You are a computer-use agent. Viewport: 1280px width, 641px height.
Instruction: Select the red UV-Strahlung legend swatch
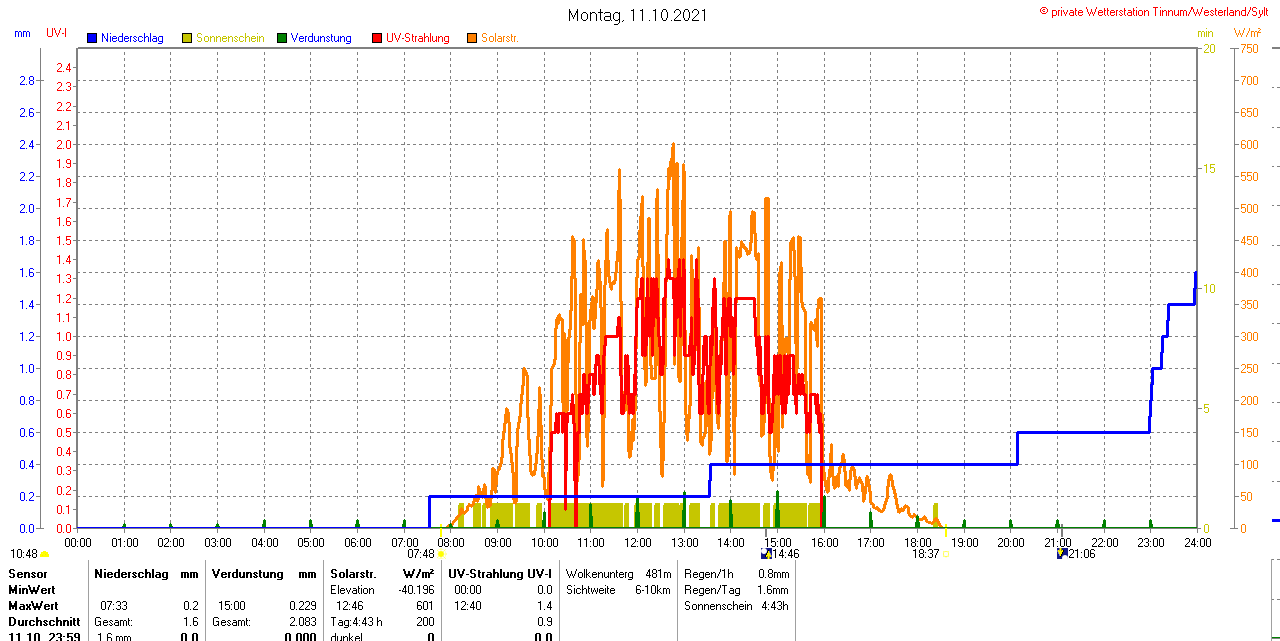(x=377, y=38)
